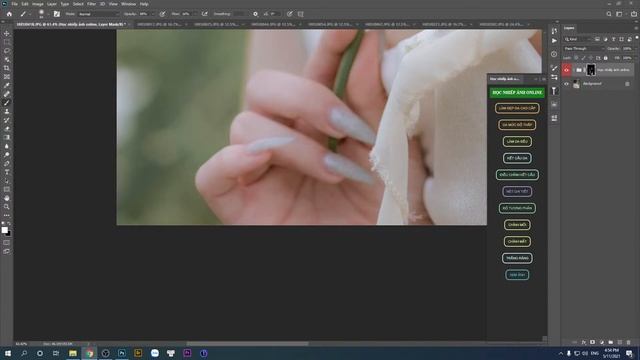Select the Hand tool
The width and height of the screenshot is (640, 360).
point(7,198)
